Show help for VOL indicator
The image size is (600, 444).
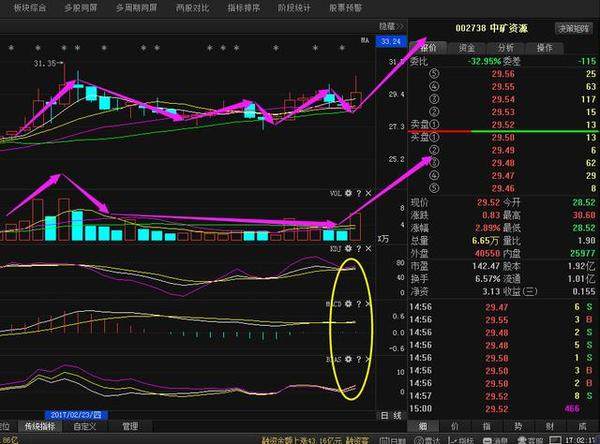[358, 193]
